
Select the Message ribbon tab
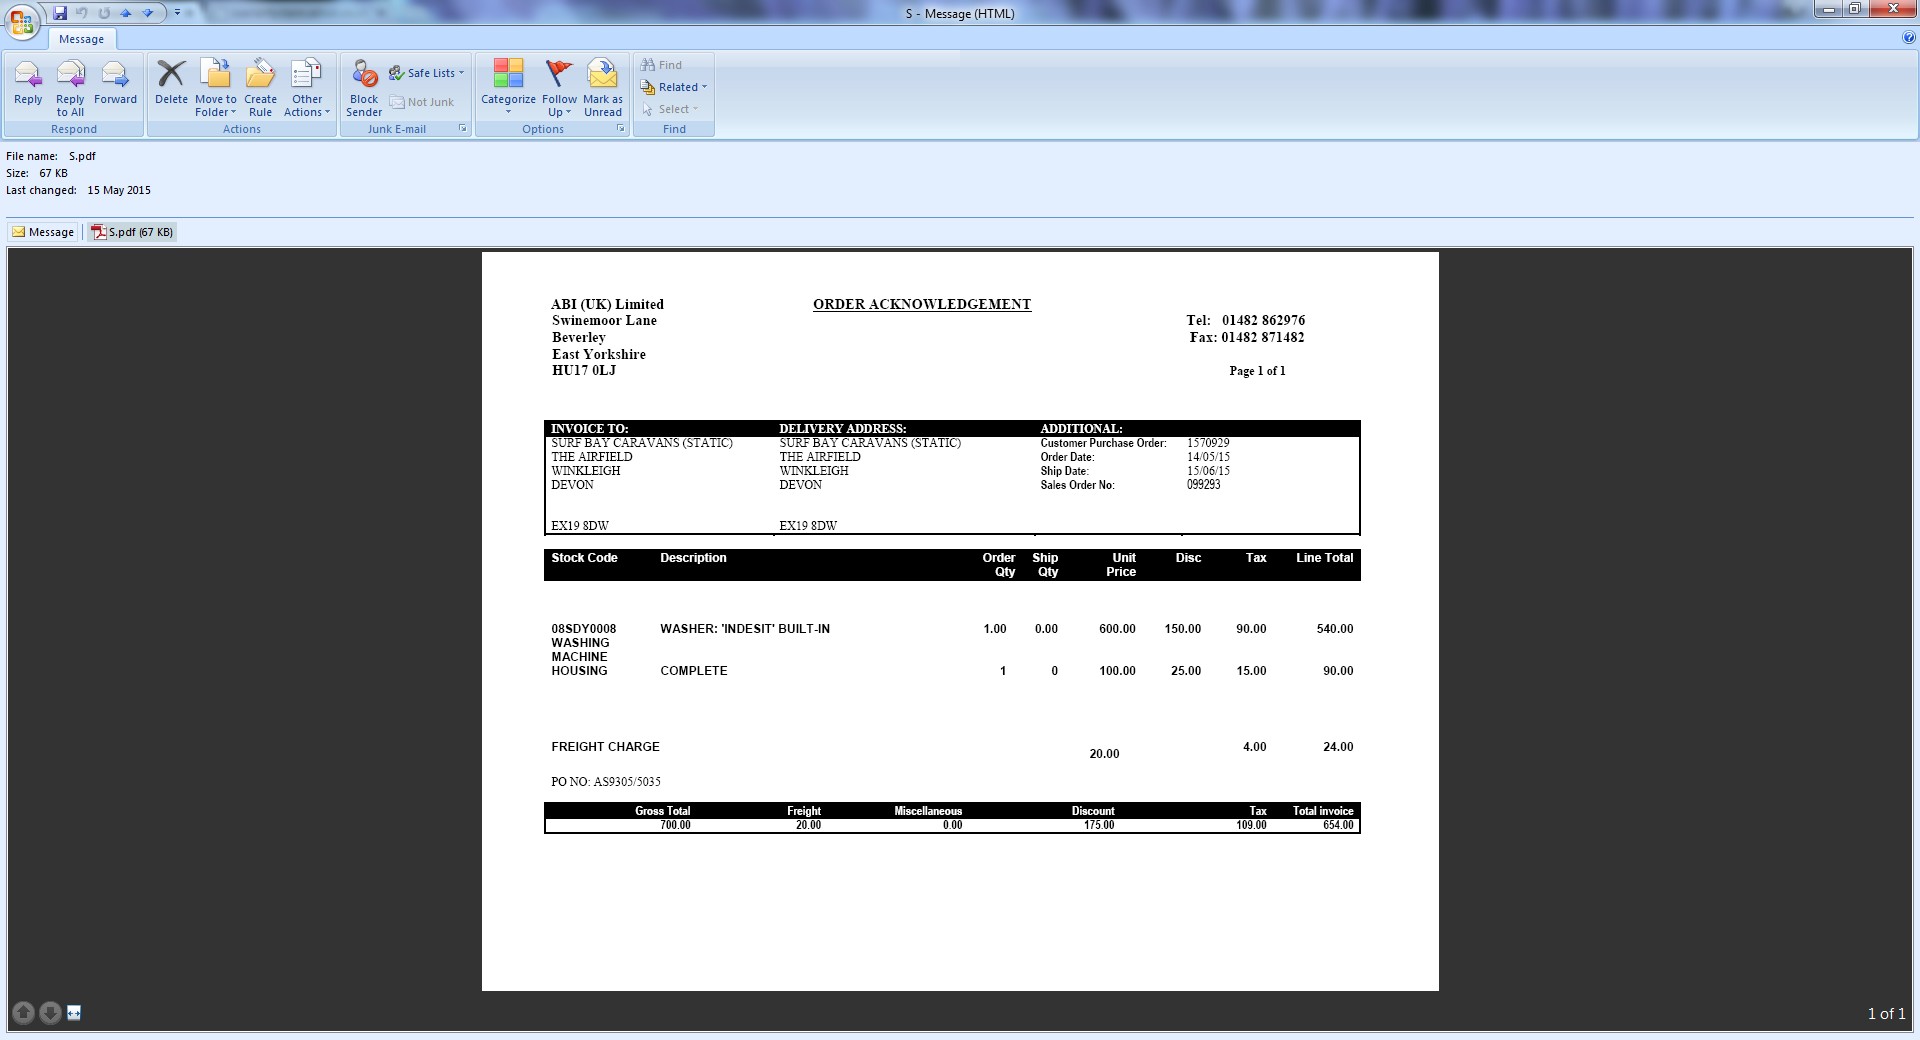81,39
